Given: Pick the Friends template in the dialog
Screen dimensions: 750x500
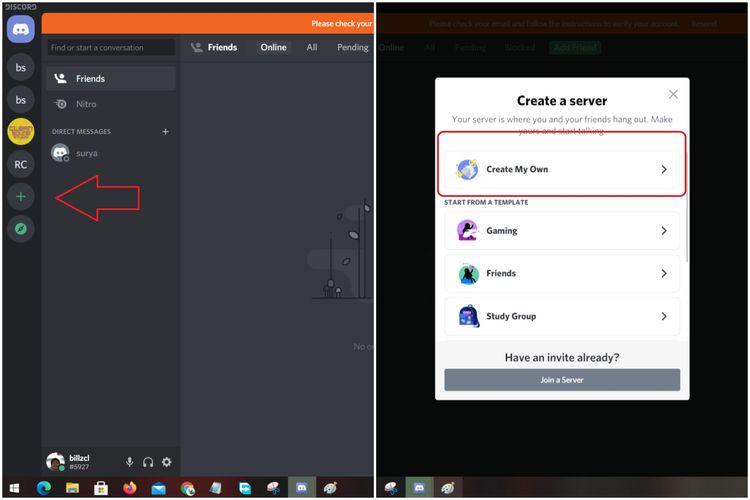Looking at the screenshot, I should tap(562, 274).
